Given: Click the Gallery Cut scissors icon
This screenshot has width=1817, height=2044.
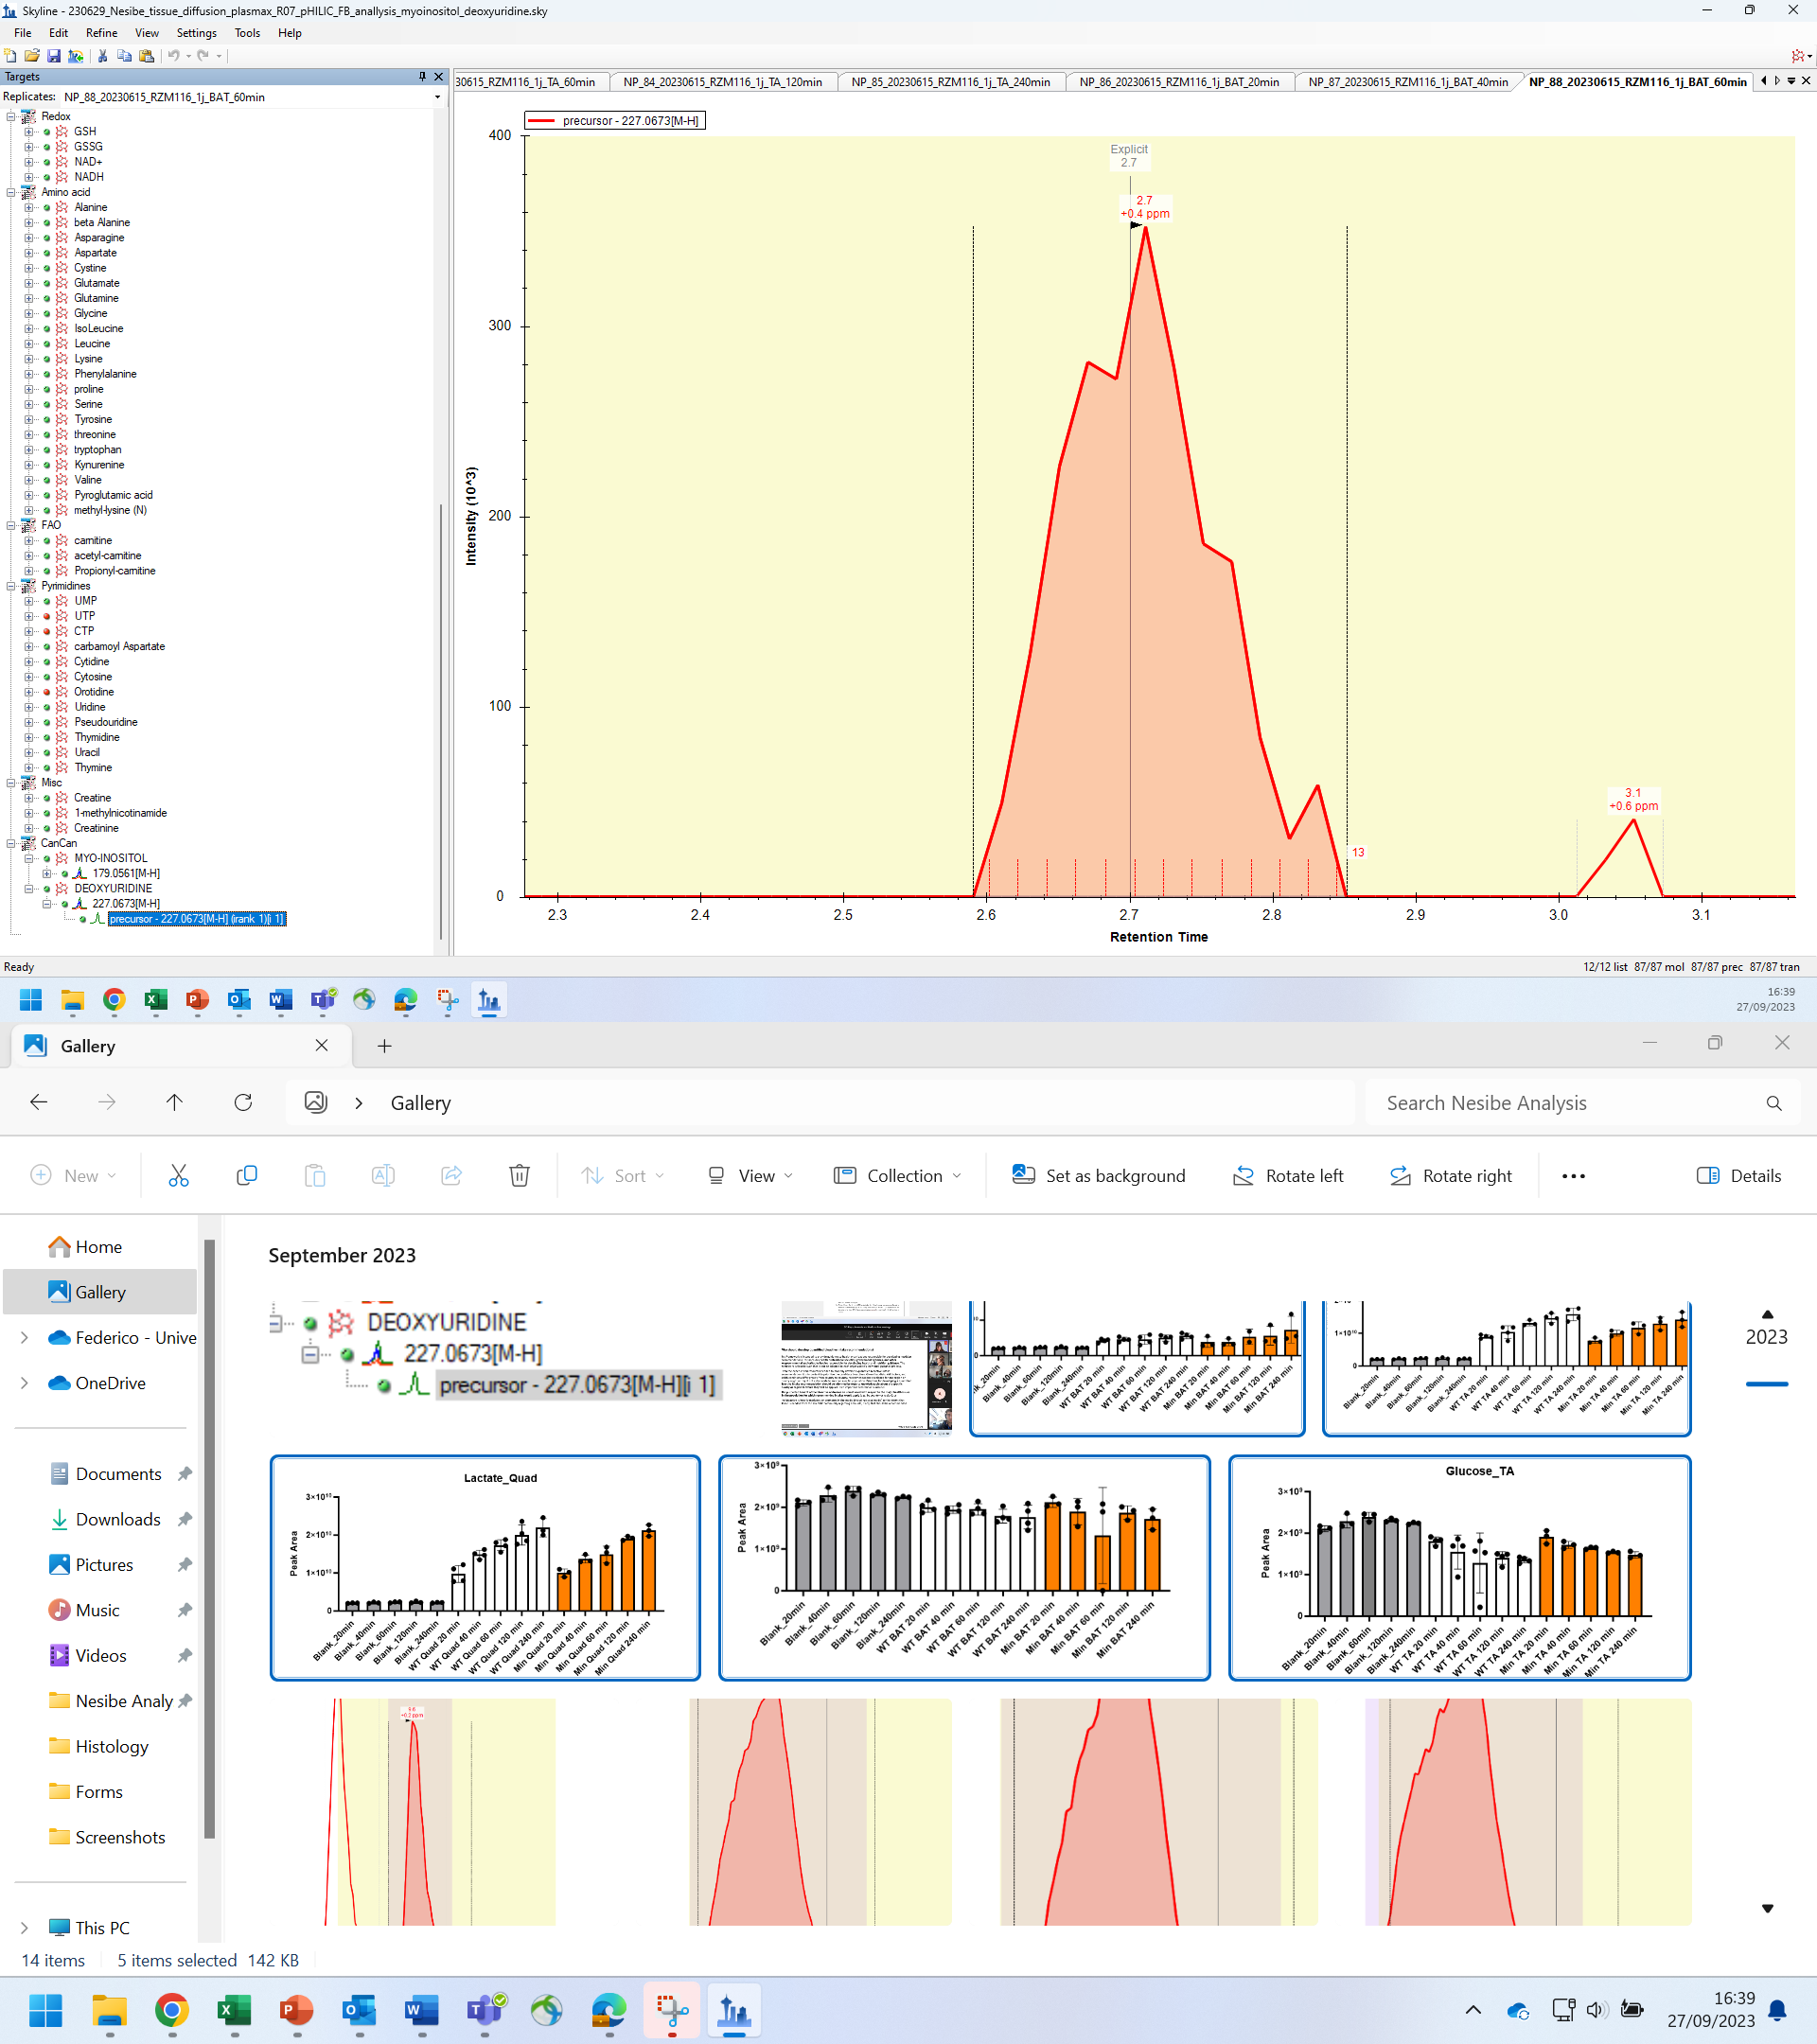Looking at the screenshot, I should (x=179, y=1176).
